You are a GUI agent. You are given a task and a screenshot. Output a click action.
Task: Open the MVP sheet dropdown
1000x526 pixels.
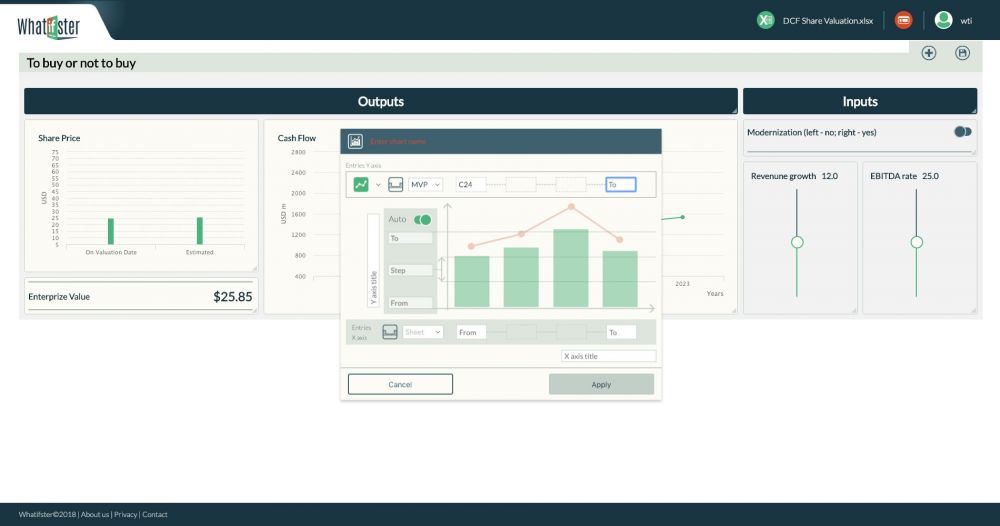point(425,184)
